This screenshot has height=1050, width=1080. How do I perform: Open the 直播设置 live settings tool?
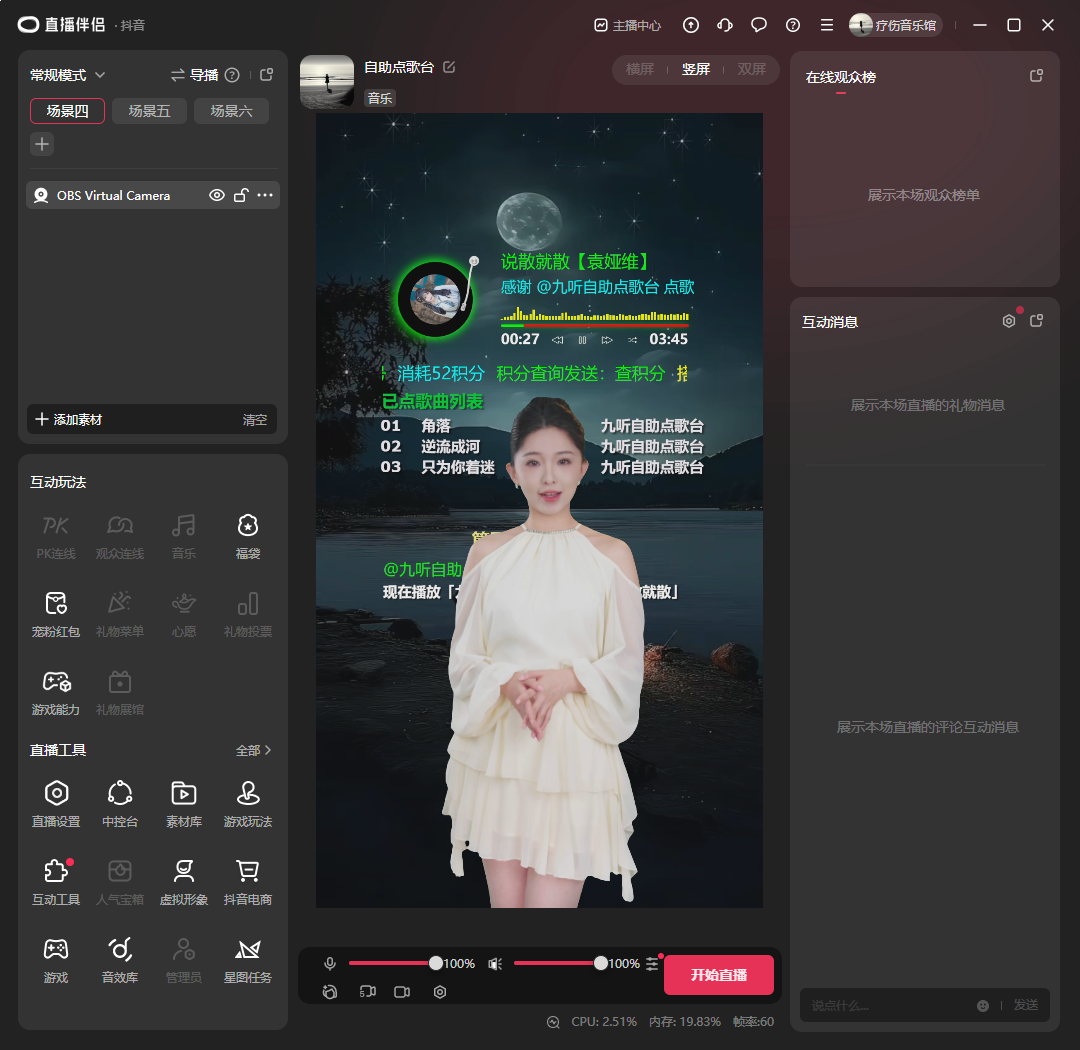pos(56,804)
